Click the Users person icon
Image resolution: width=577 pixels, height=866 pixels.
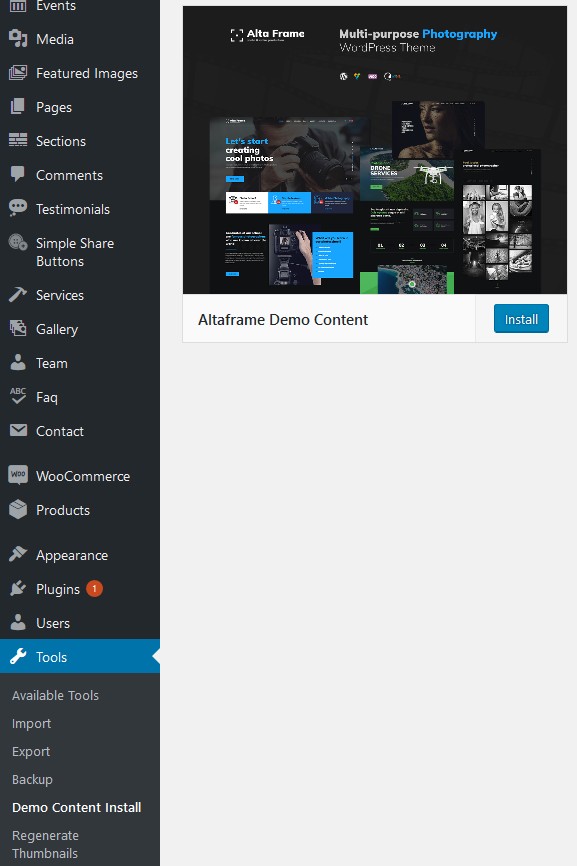pos(18,622)
